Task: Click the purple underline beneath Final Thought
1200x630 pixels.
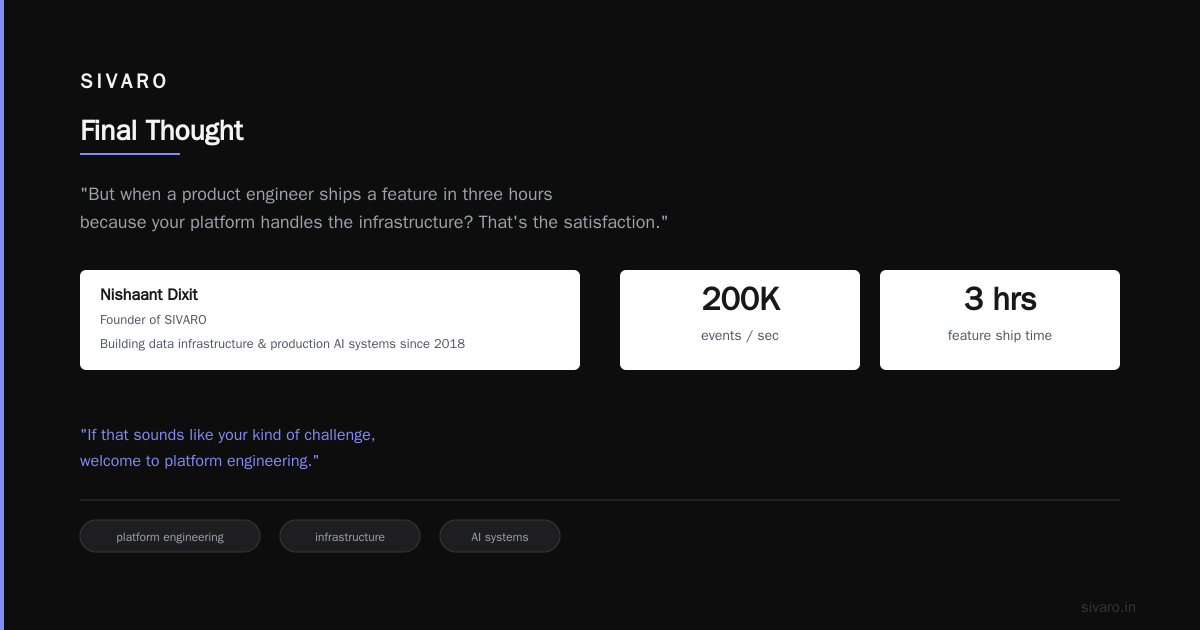Action: pos(130,154)
